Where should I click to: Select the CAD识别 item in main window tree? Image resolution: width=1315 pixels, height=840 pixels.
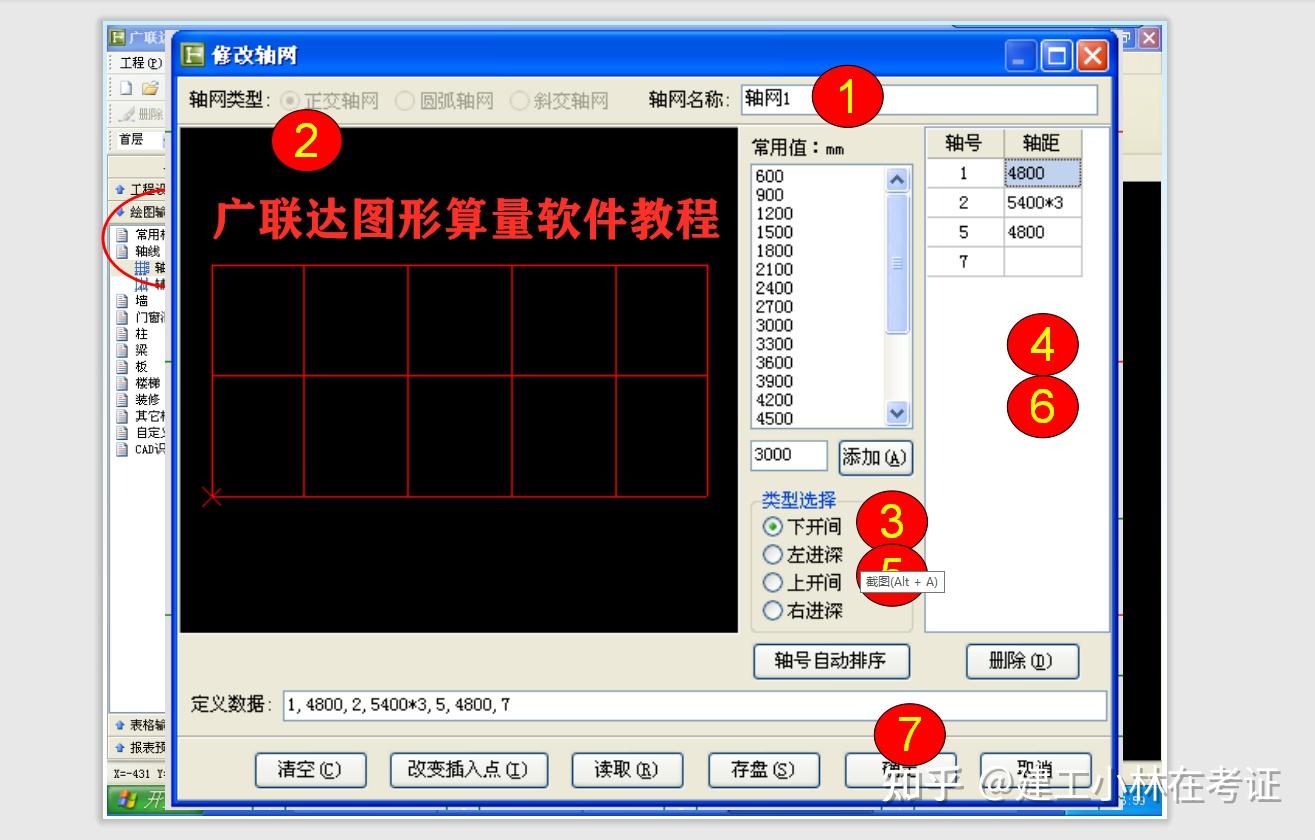[x=150, y=449]
